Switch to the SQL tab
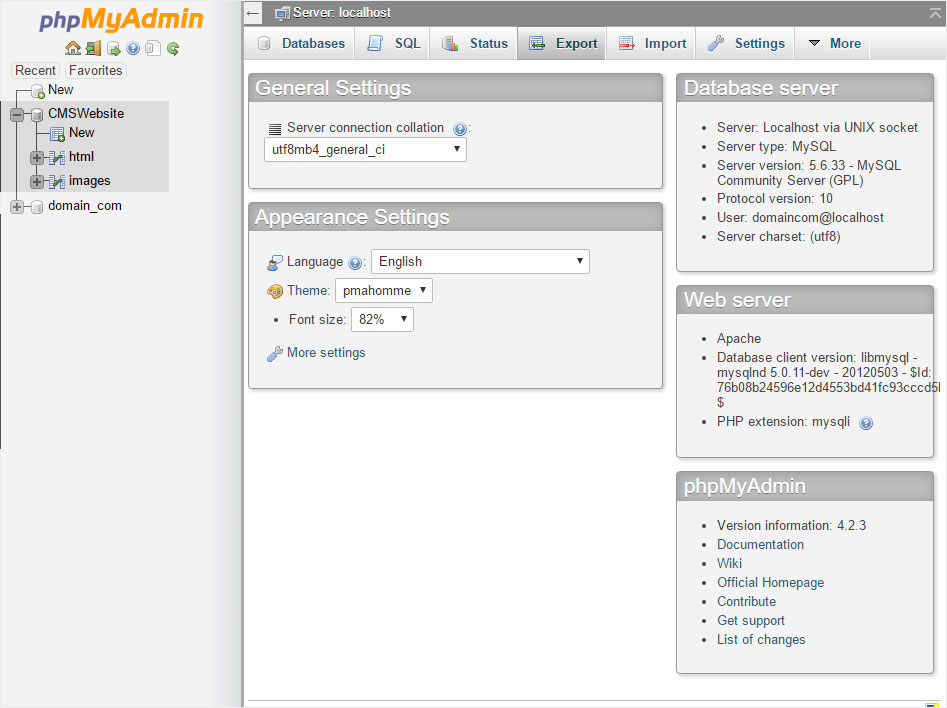Image resolution: width=947 pixels, height=708 pixels. [x=394, y=43]
